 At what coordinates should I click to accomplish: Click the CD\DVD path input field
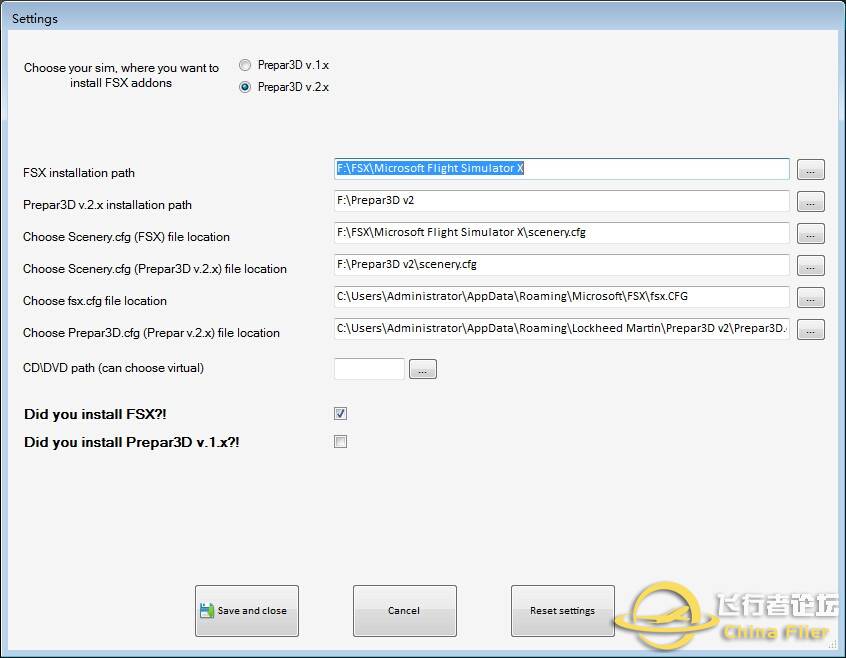(369, 369)
